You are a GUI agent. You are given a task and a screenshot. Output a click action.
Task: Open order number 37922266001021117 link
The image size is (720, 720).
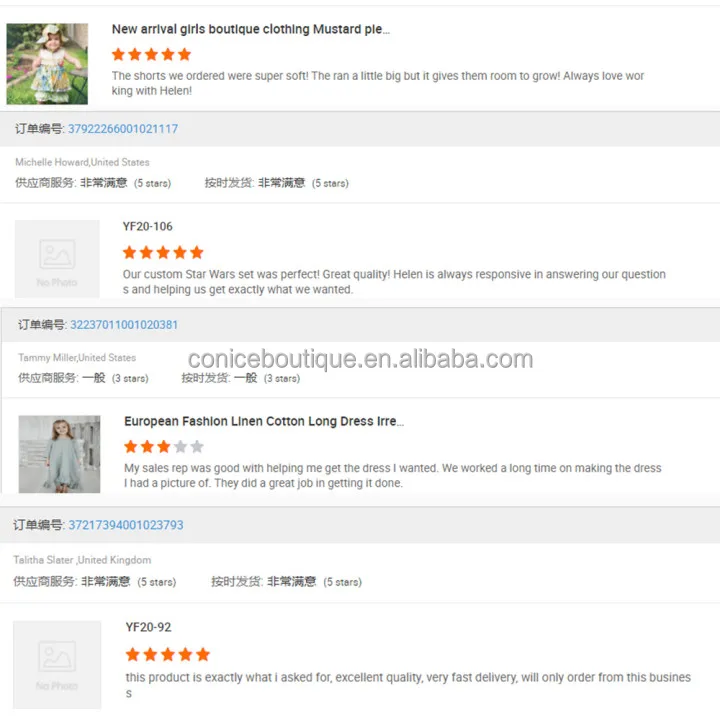123,129
